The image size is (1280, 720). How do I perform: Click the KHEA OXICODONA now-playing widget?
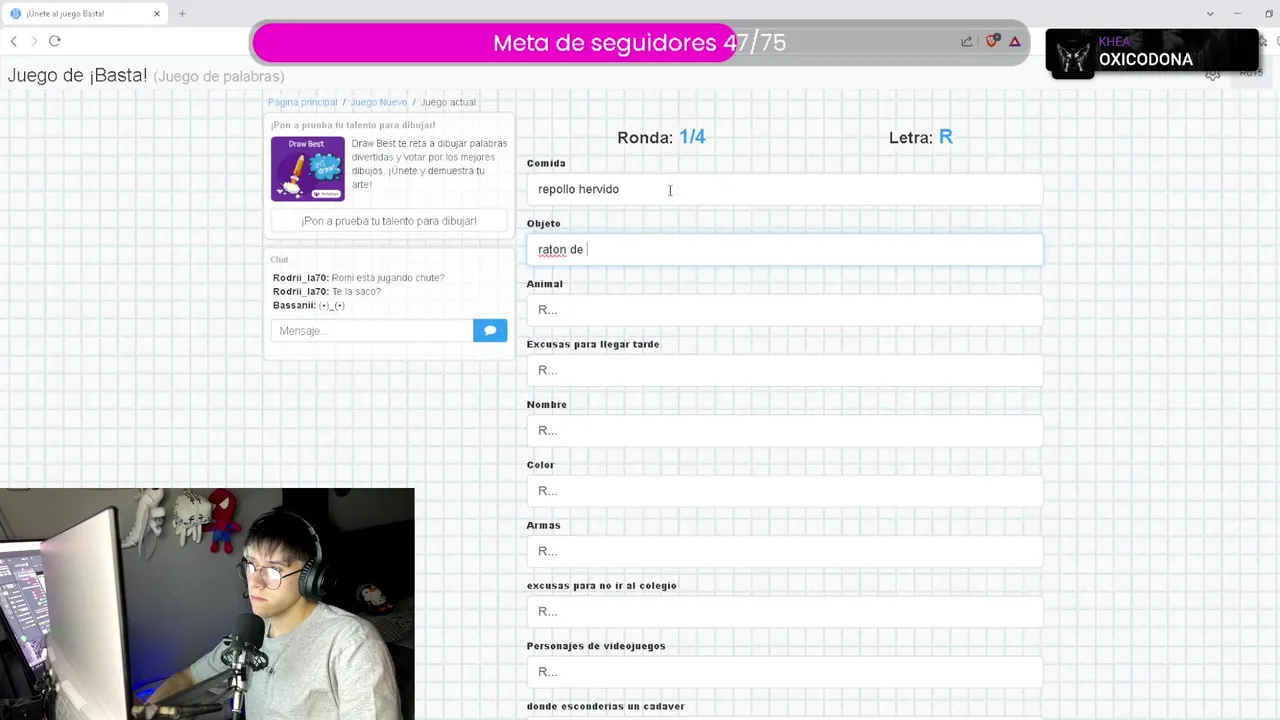pyautogui.click(x=1151, y=53)
